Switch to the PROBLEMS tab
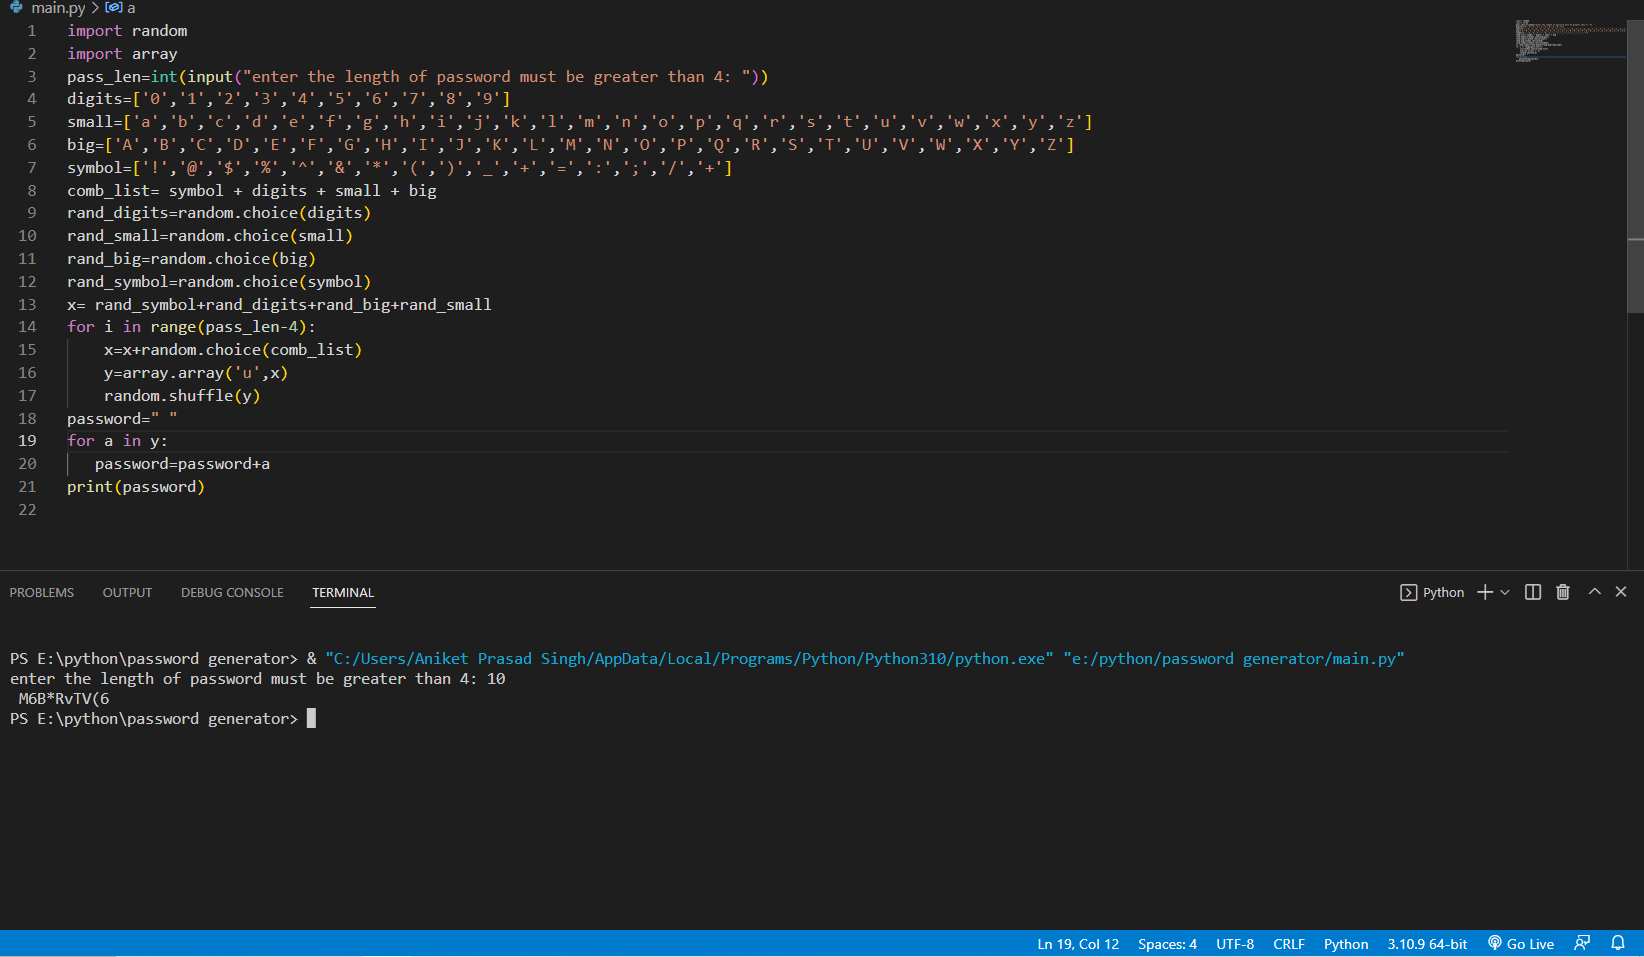 coord(42,592)
